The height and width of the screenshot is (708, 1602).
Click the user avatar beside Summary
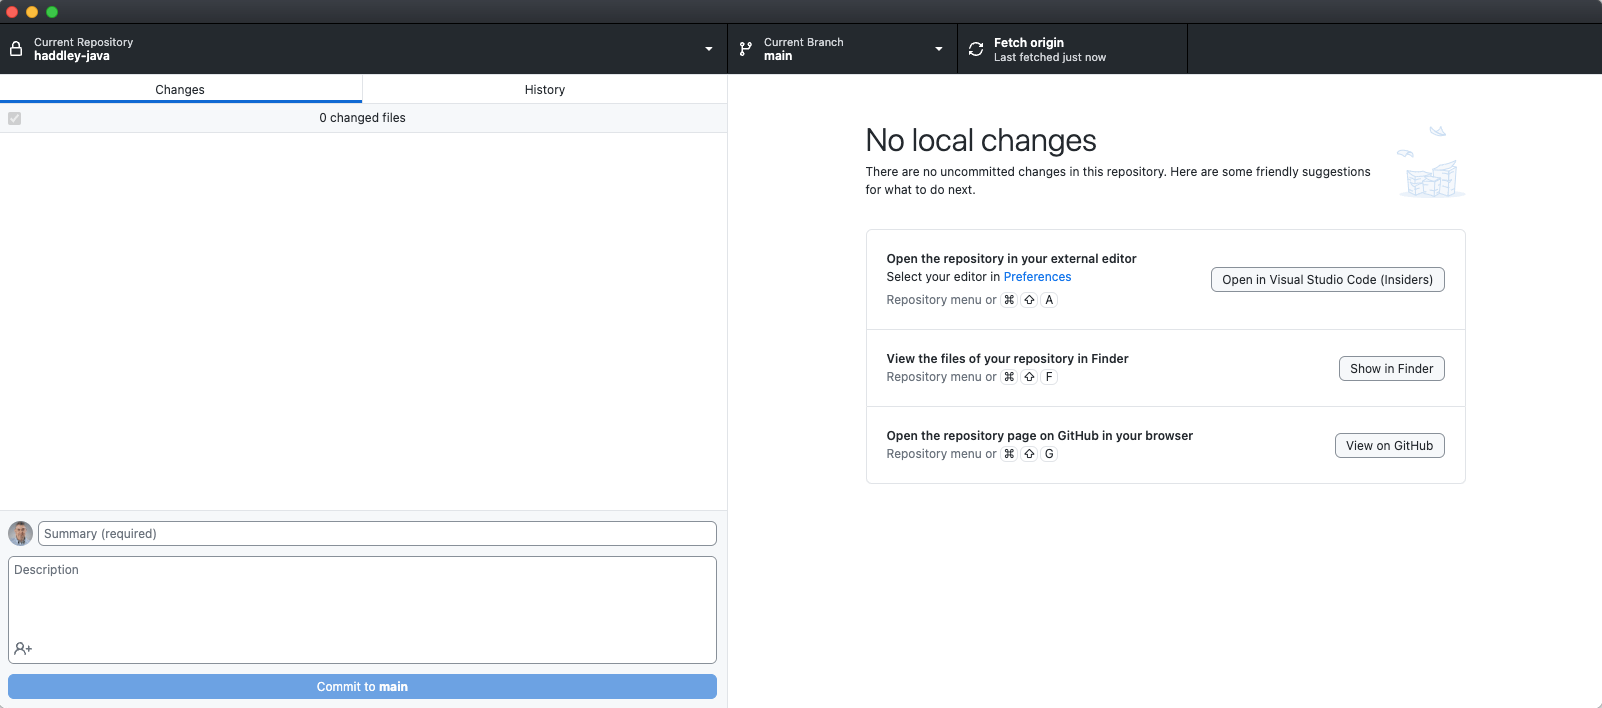[x=20, y=534]
